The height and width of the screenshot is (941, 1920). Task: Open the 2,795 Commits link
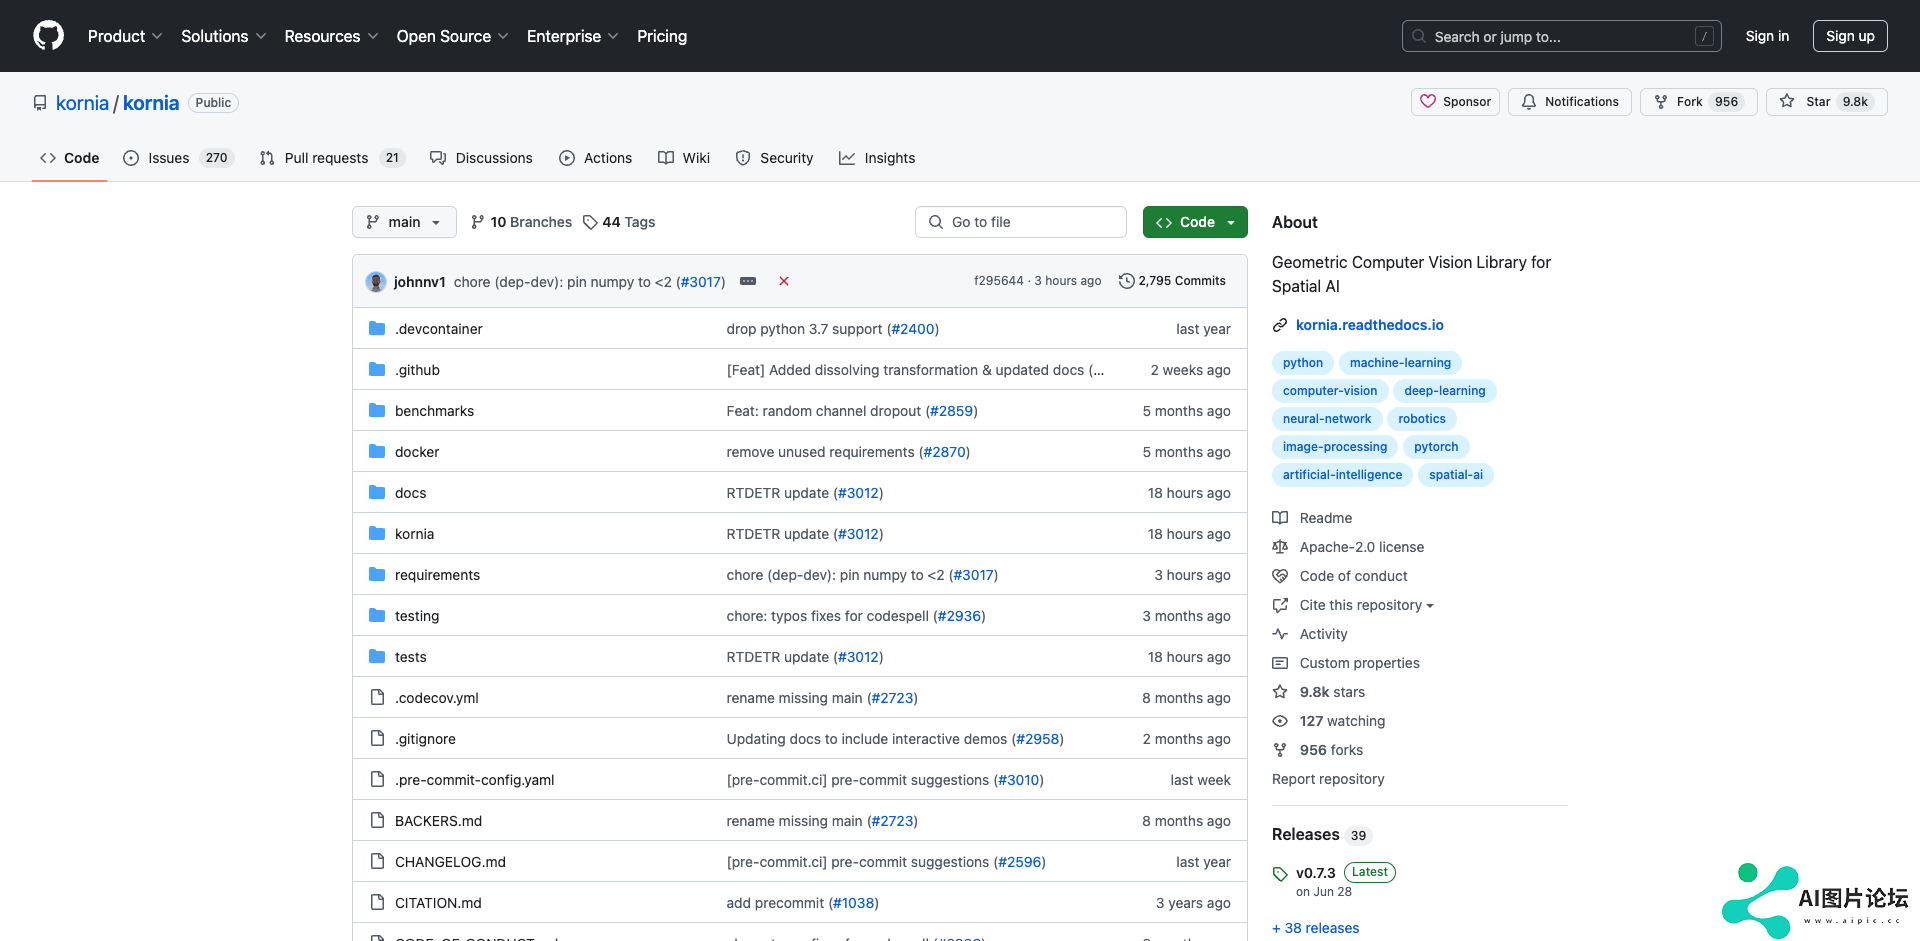click(x=1172, y=281)
